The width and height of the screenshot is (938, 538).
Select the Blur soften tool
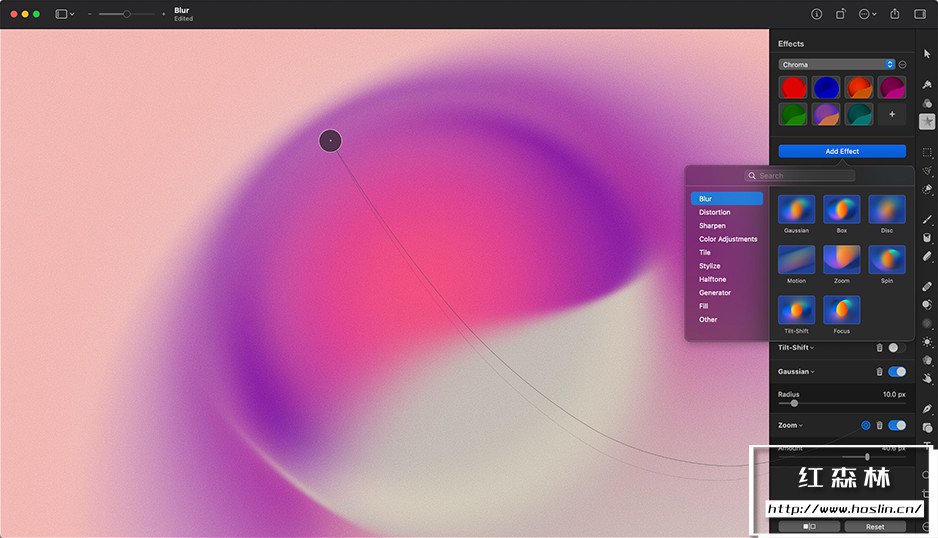(927, 323)
